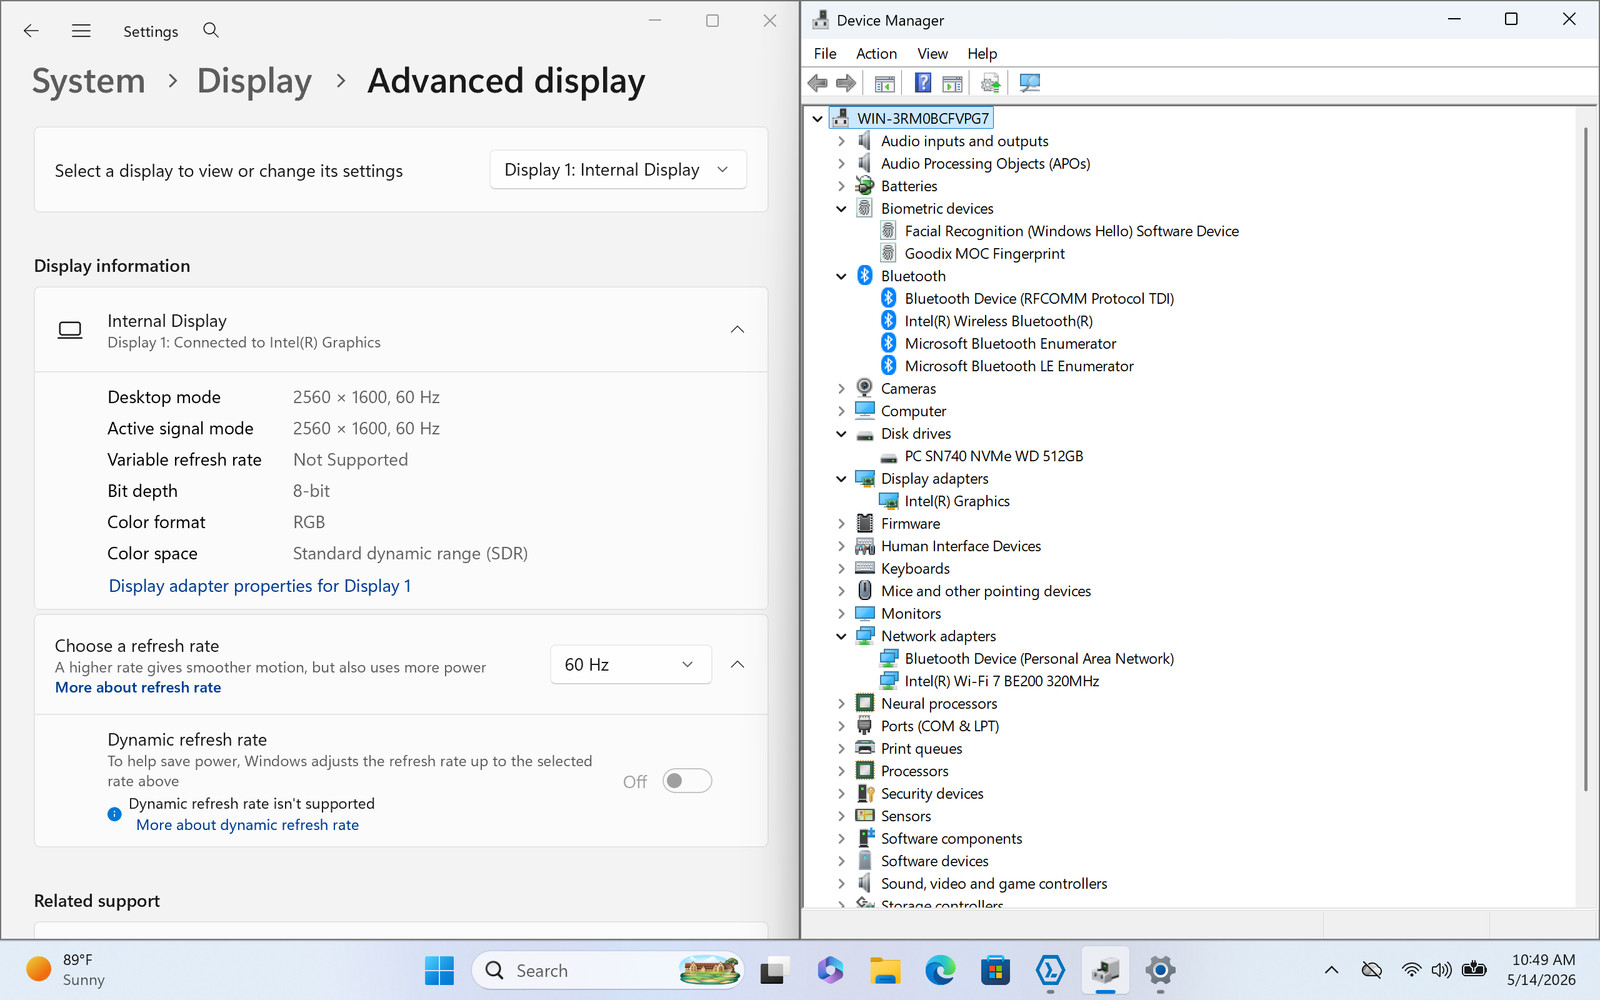
Task: Open the Help menu in Device Manager
Action: [982, 54]
